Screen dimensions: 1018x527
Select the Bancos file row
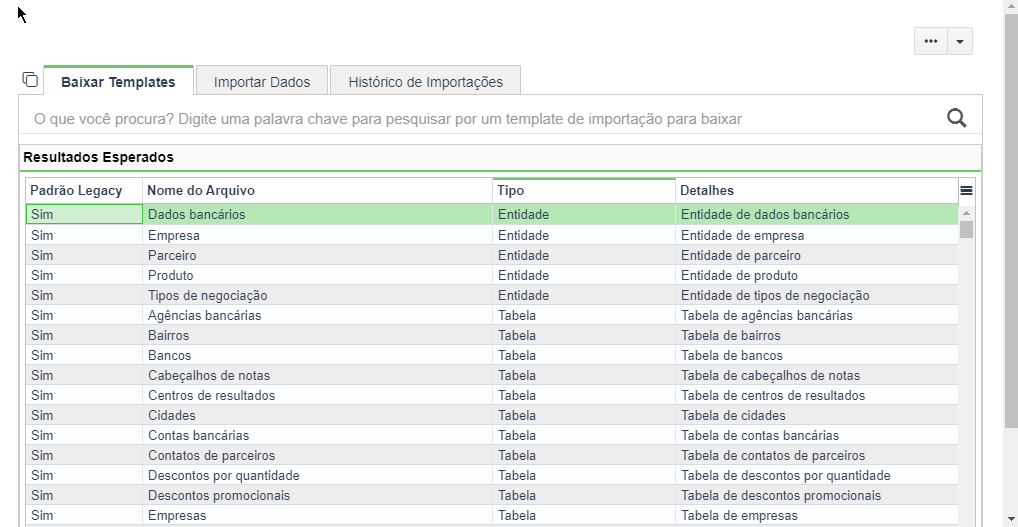[491, 356]
